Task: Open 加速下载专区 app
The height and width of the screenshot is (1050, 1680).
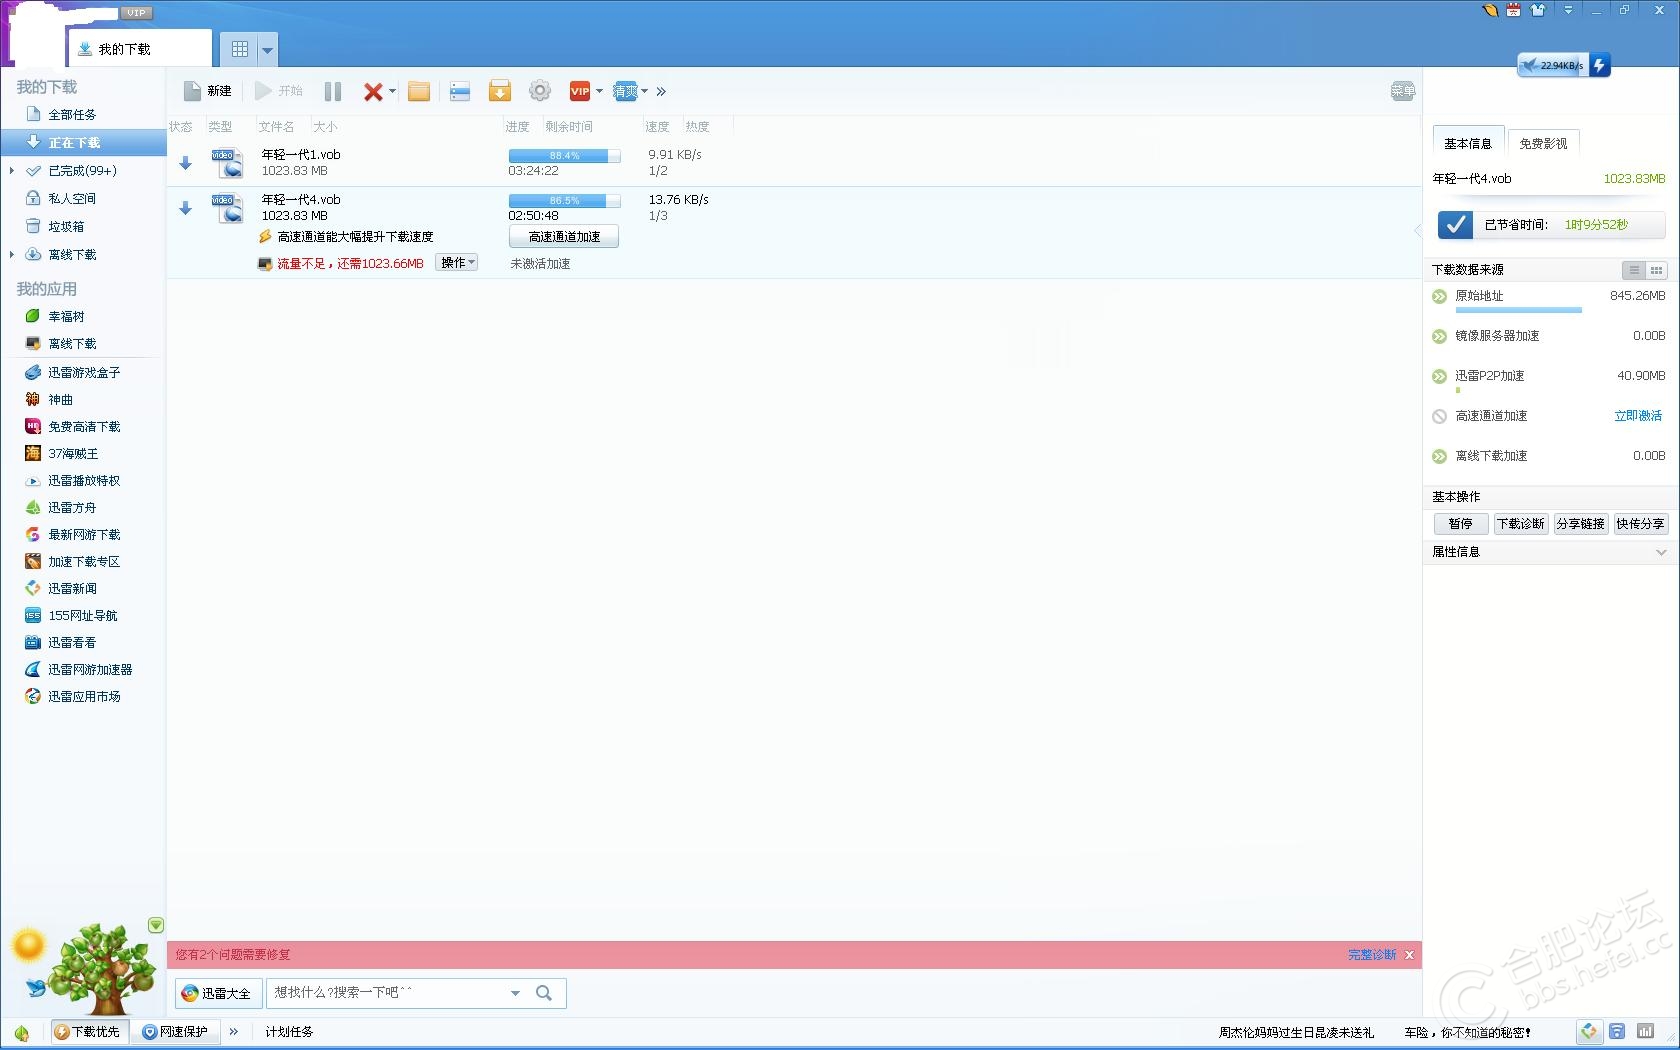Action: 84,561
